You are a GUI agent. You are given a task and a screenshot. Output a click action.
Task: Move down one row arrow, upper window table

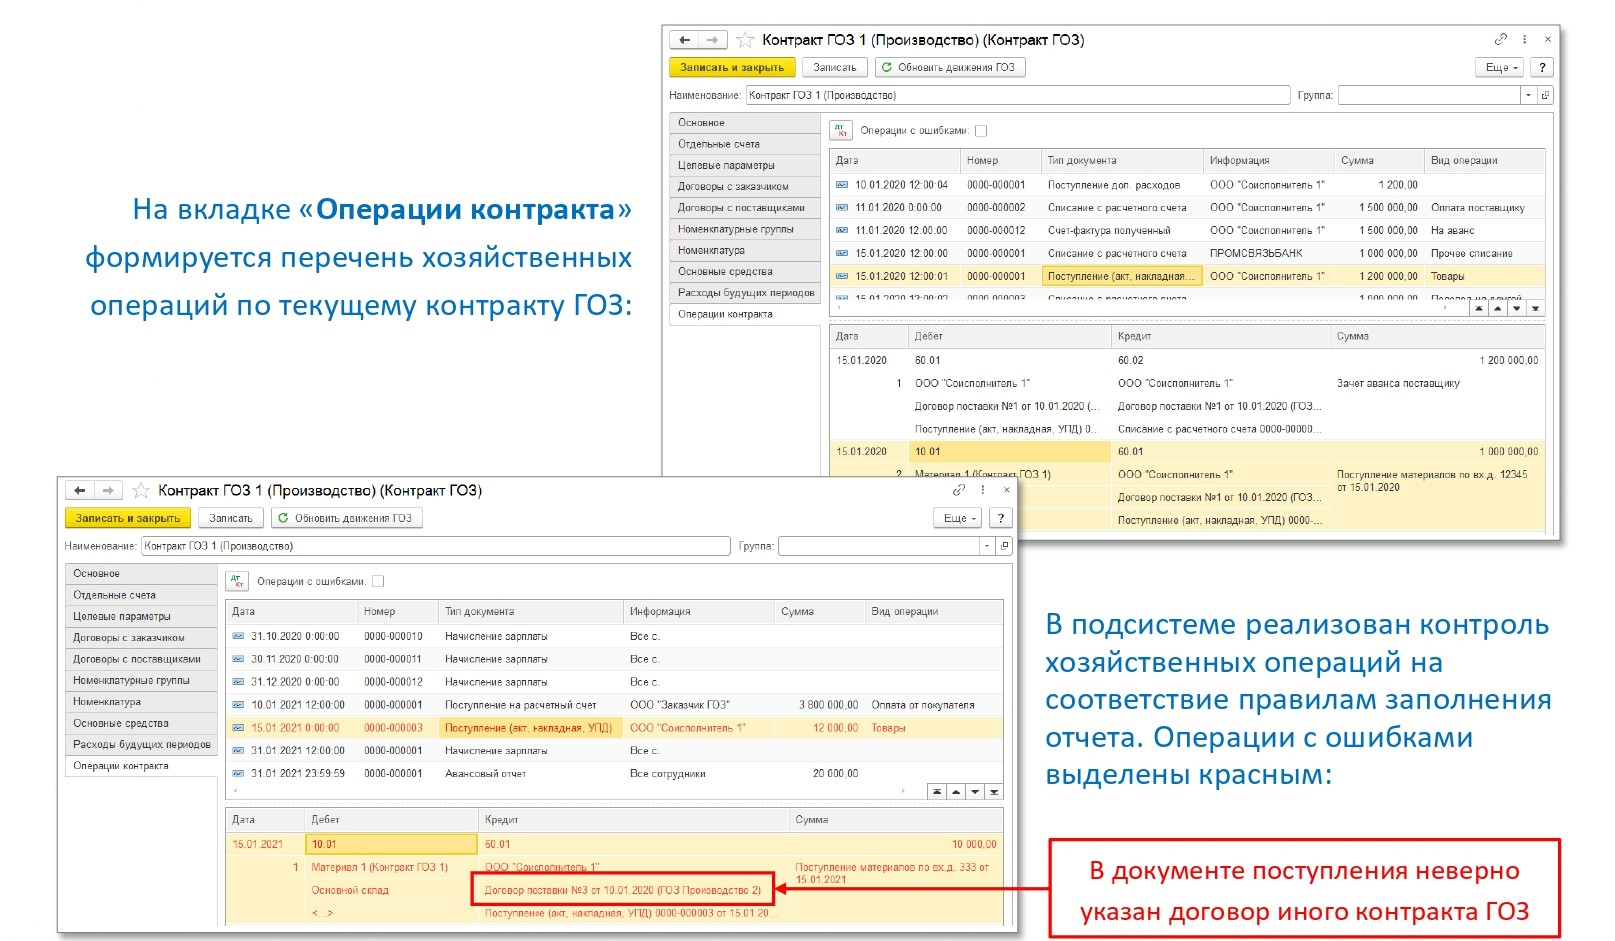tap(1517, 308)
